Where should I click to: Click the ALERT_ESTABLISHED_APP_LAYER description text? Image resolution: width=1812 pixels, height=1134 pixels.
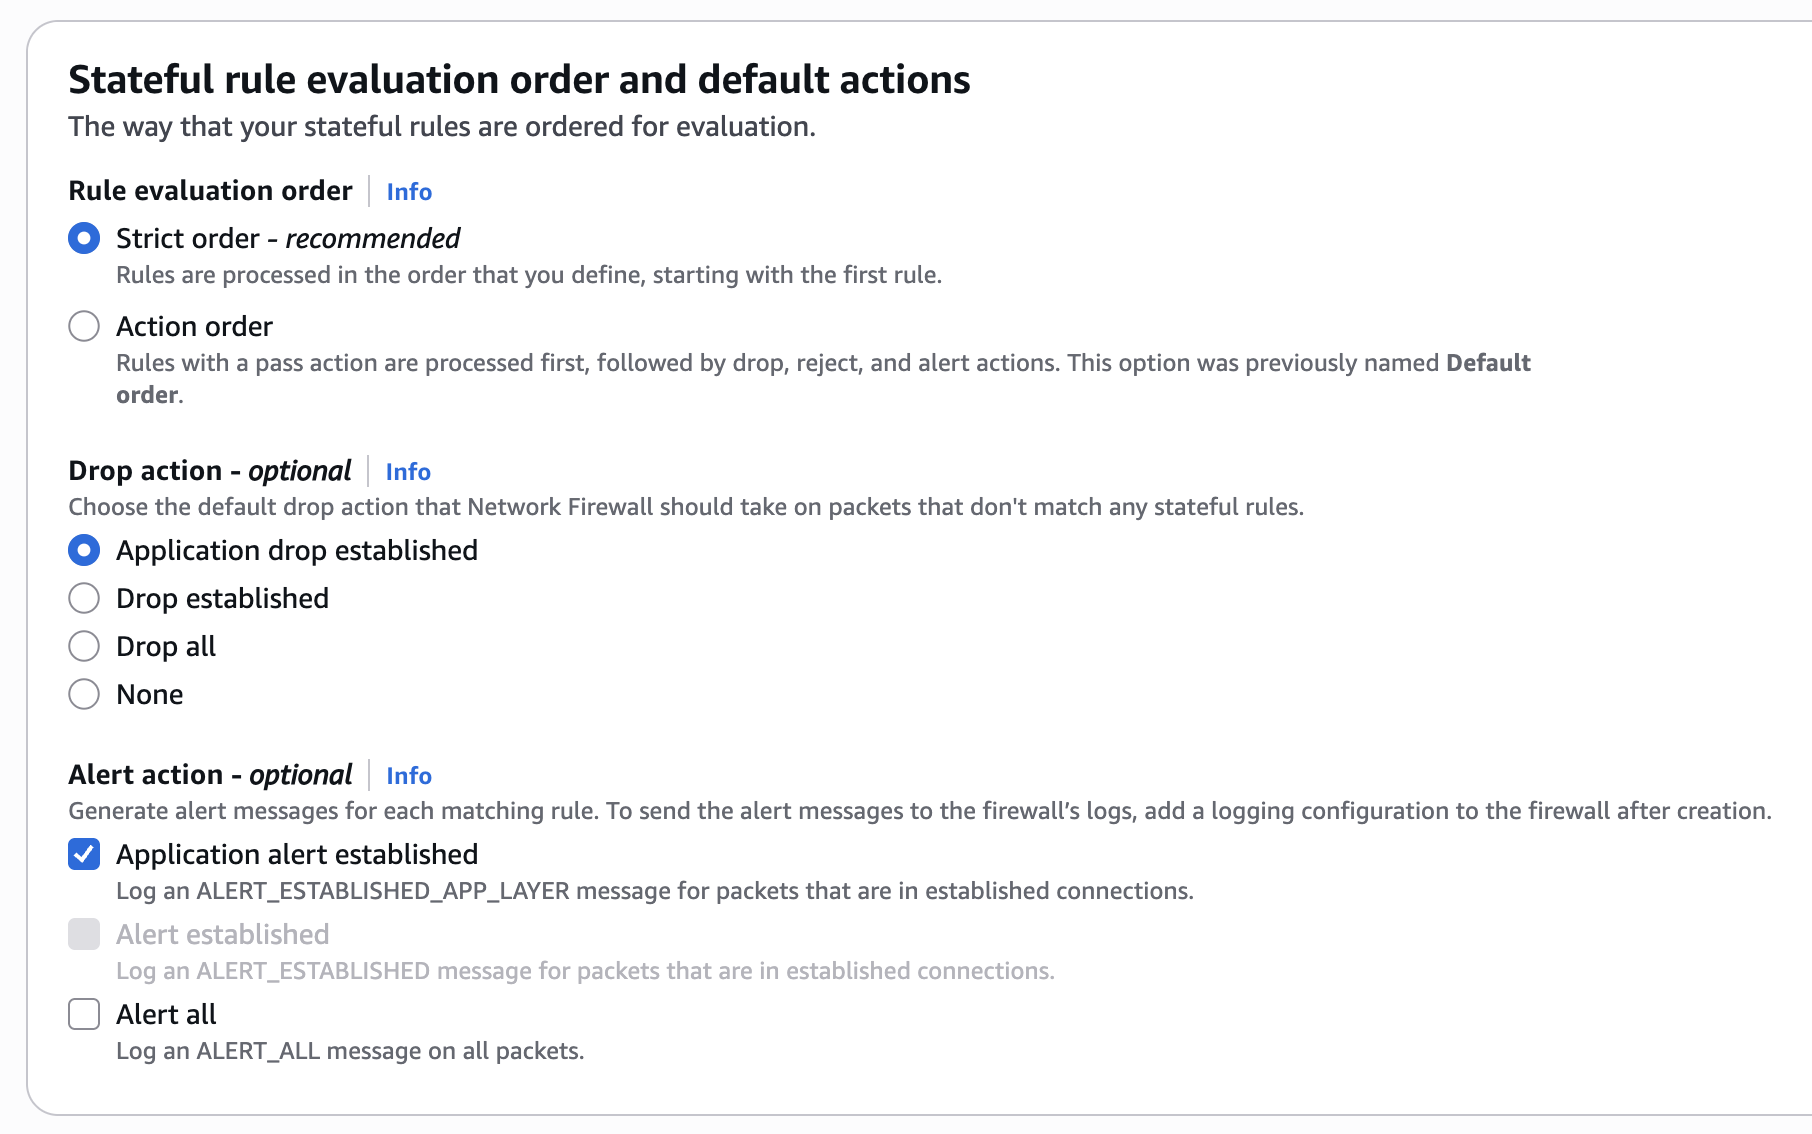654,892
